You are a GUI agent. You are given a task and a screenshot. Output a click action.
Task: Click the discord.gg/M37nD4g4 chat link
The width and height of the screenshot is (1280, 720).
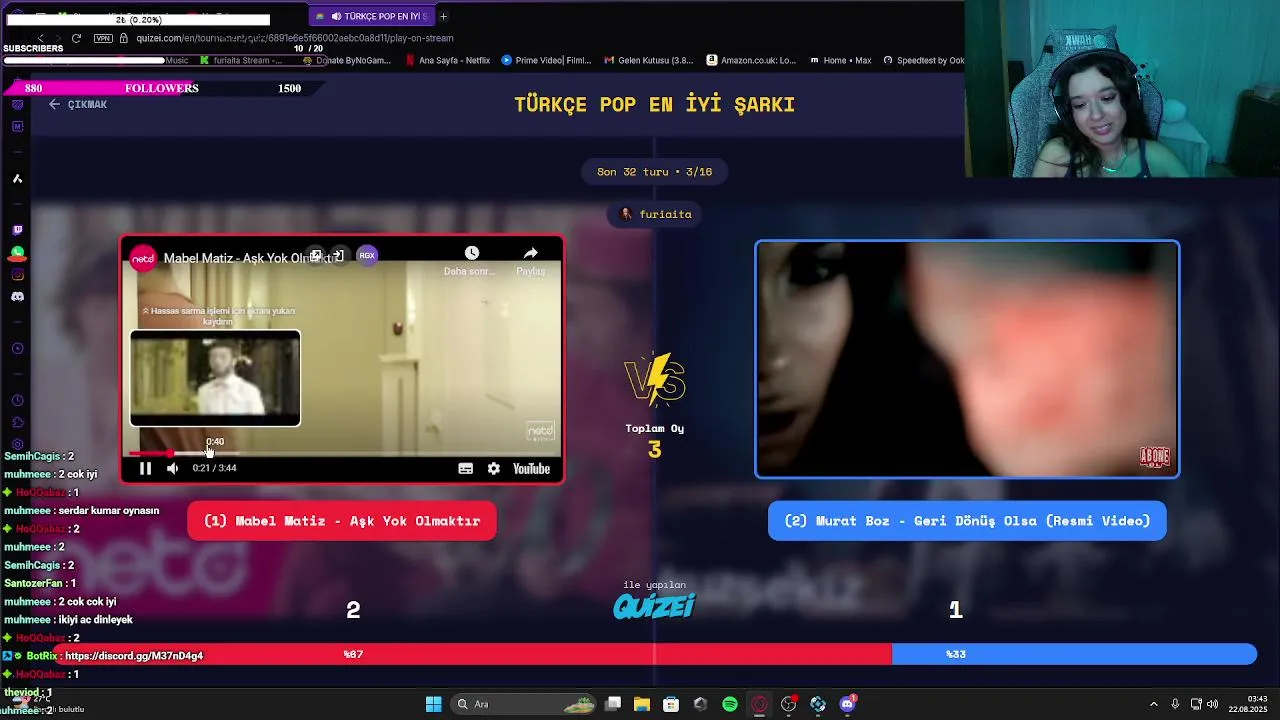click(134, 656)
